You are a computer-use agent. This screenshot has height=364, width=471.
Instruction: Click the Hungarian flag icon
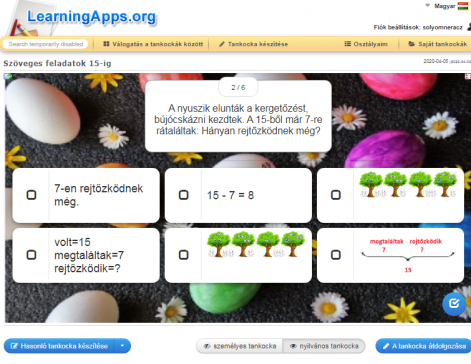click(463, 6)
